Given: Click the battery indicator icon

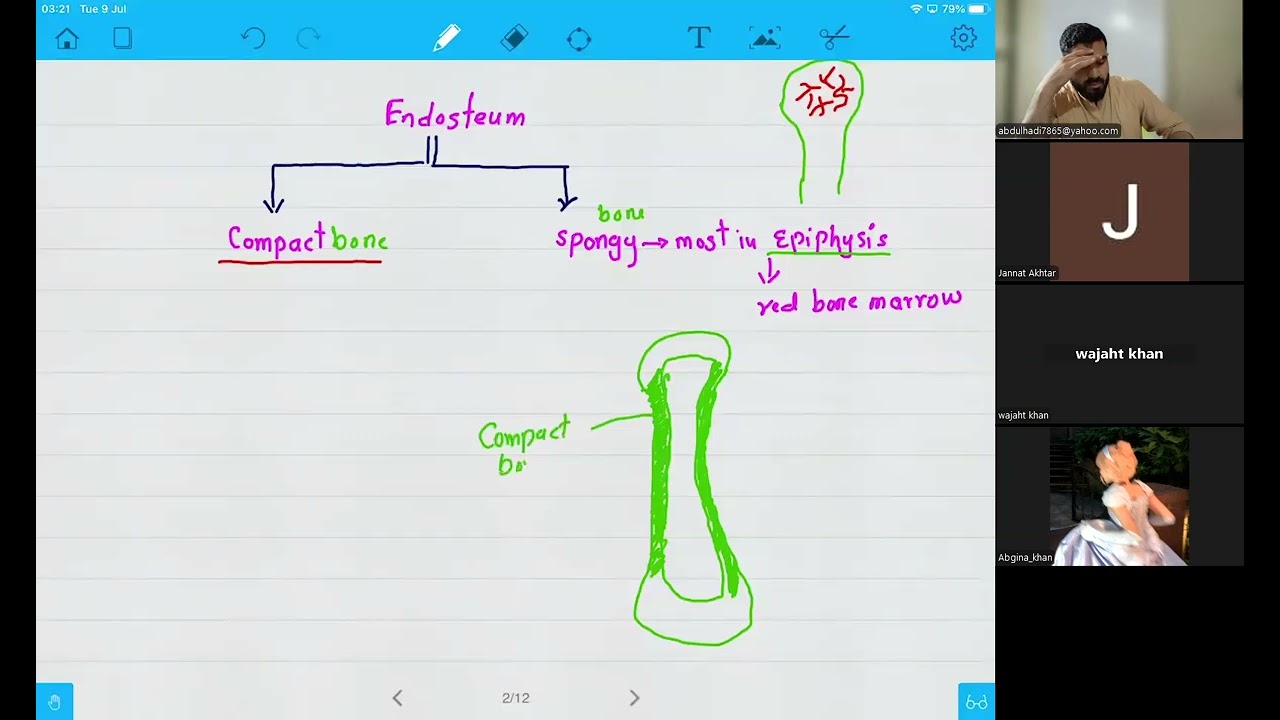Looking at the screenshot, I should (977, 9).
